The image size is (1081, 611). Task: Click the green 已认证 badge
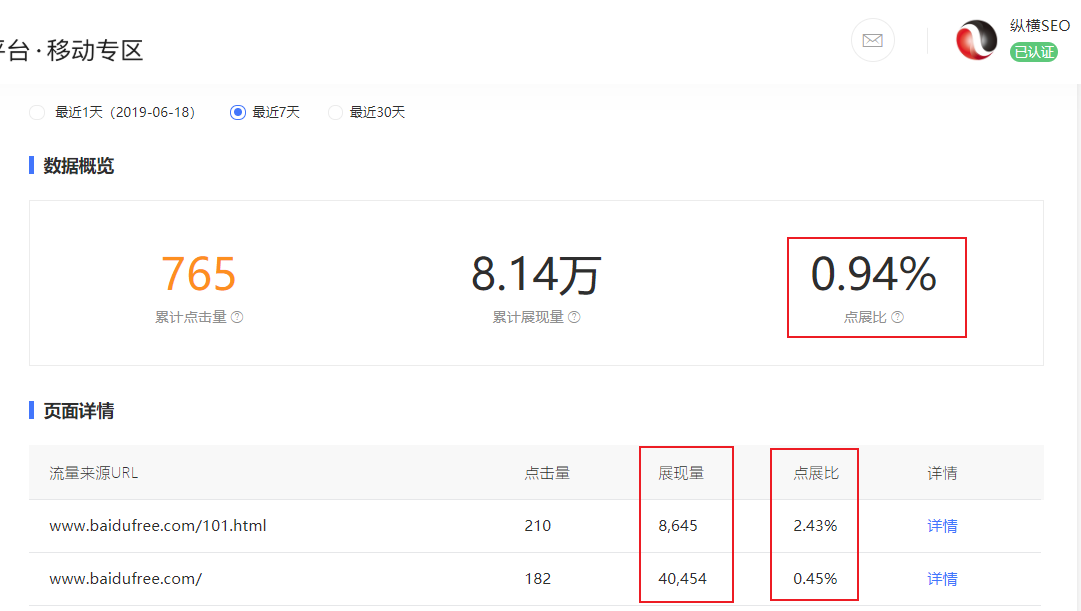coord(1033,52)
